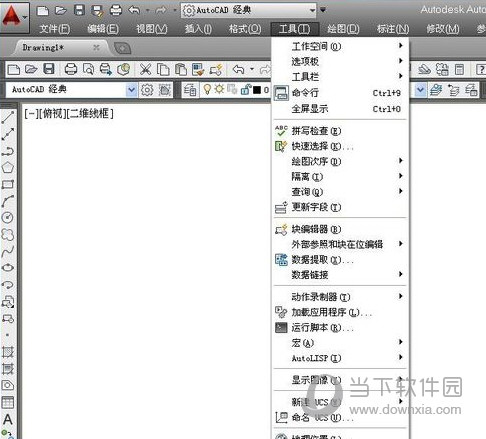Viewport: 486px width, 439px height.
Task: Expand 绘图次序(D) submenu
Action: tap(341, 161)
